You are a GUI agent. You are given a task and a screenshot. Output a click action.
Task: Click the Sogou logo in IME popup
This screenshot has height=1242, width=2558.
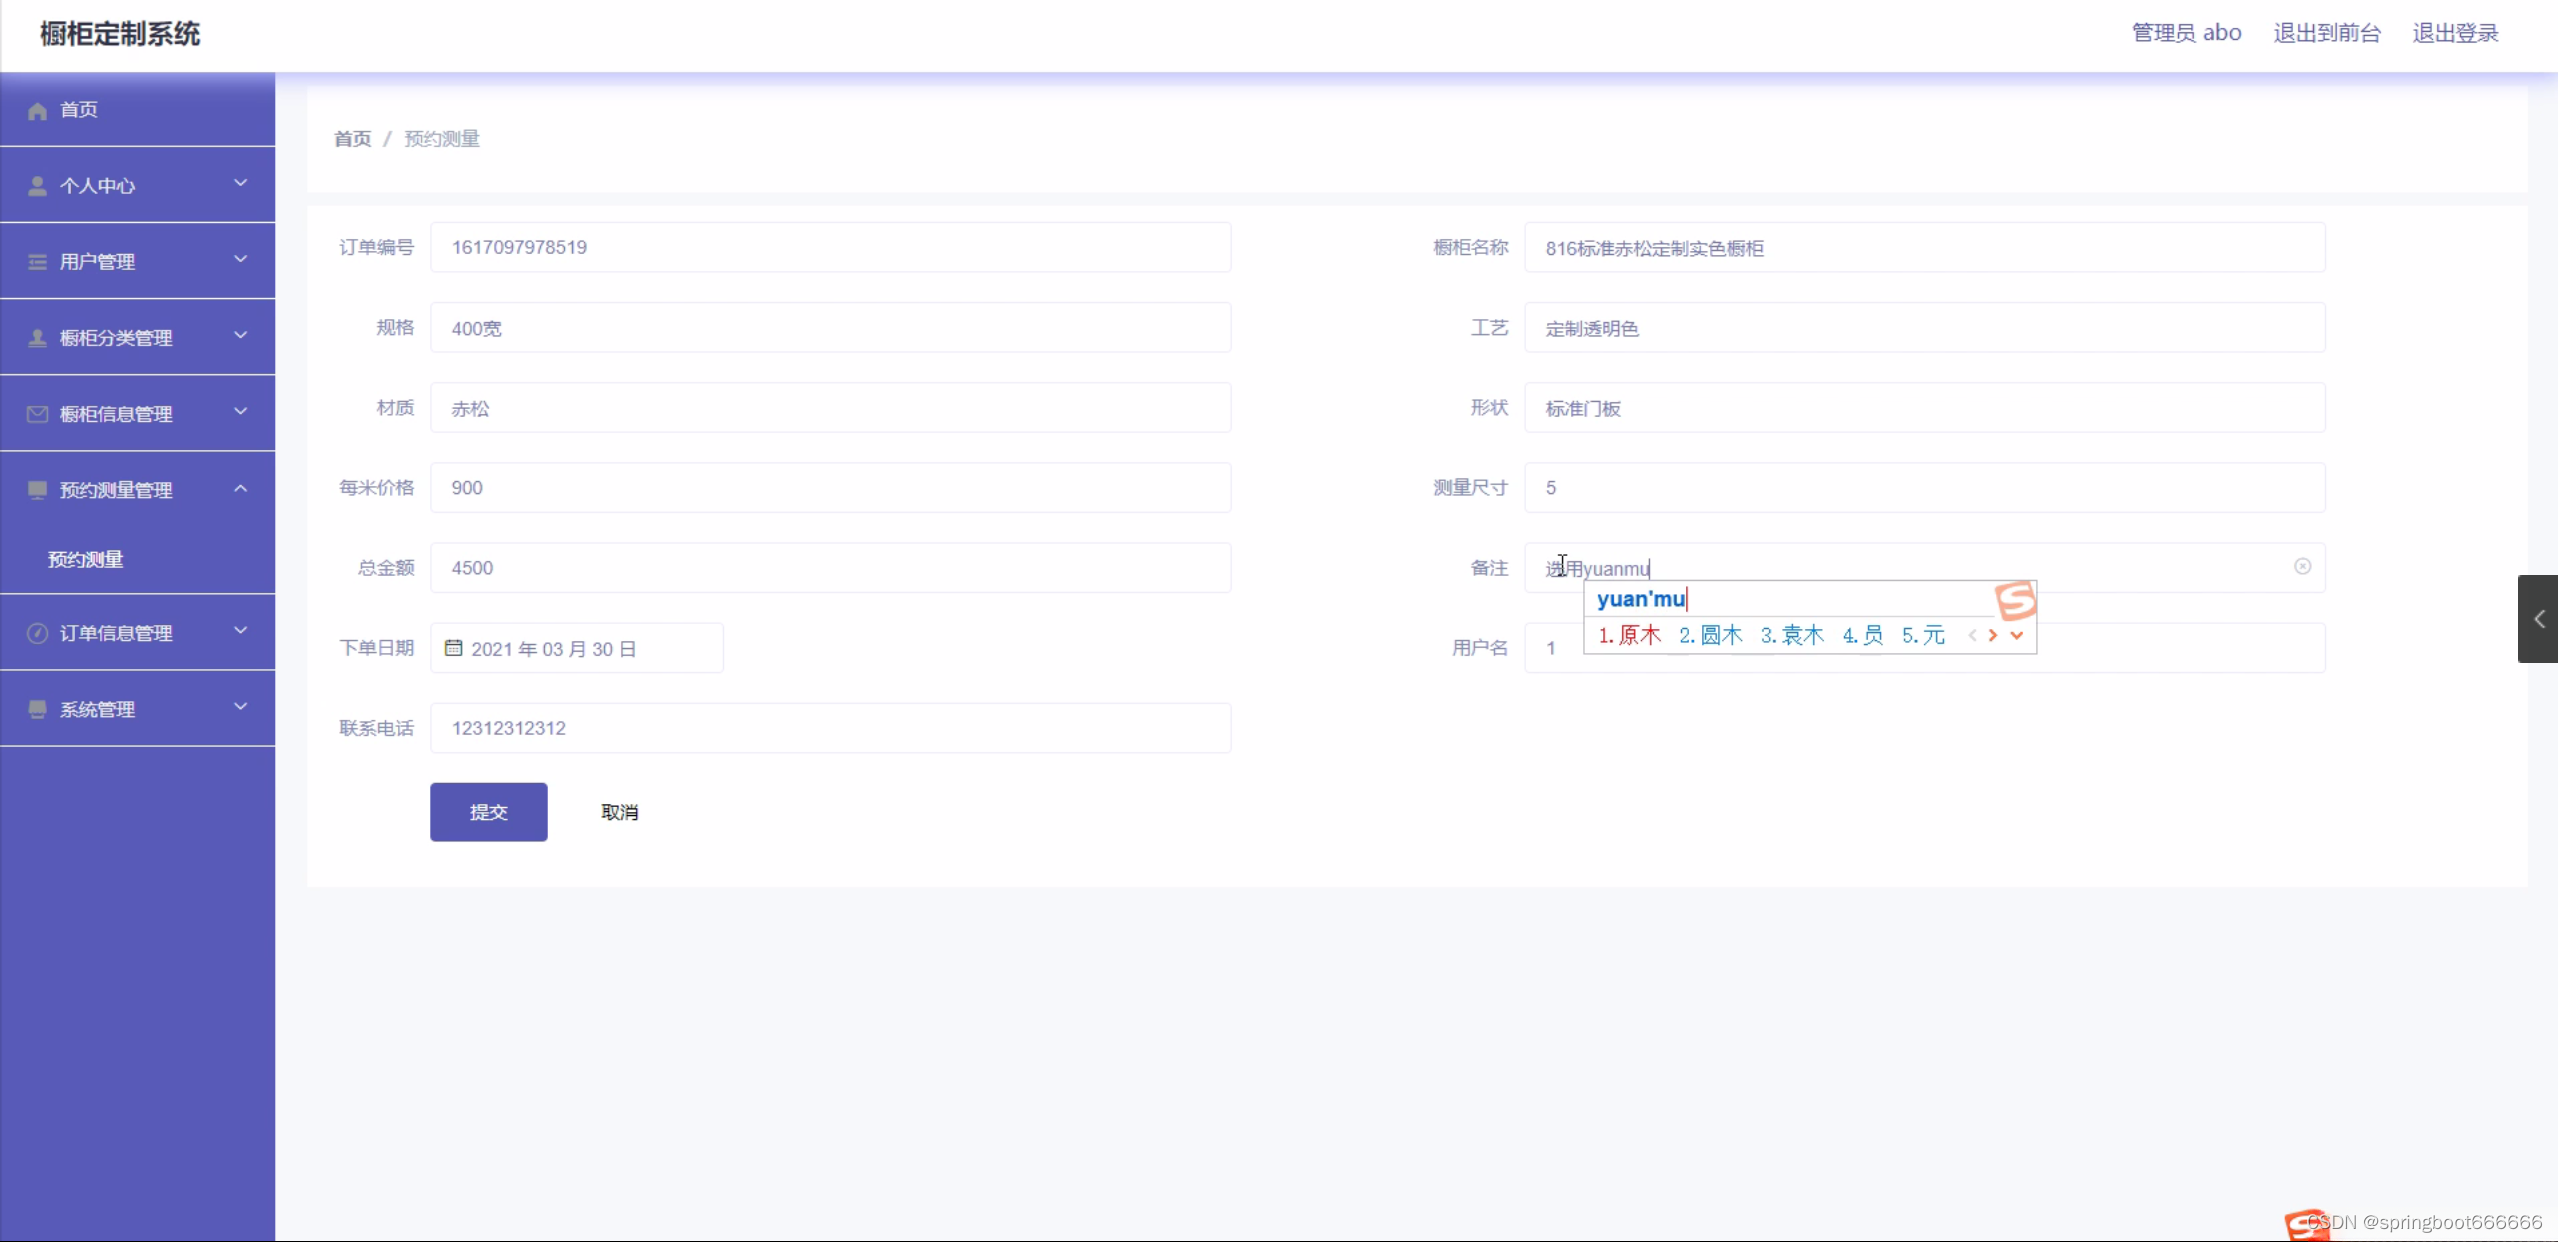pos(2014,601)
